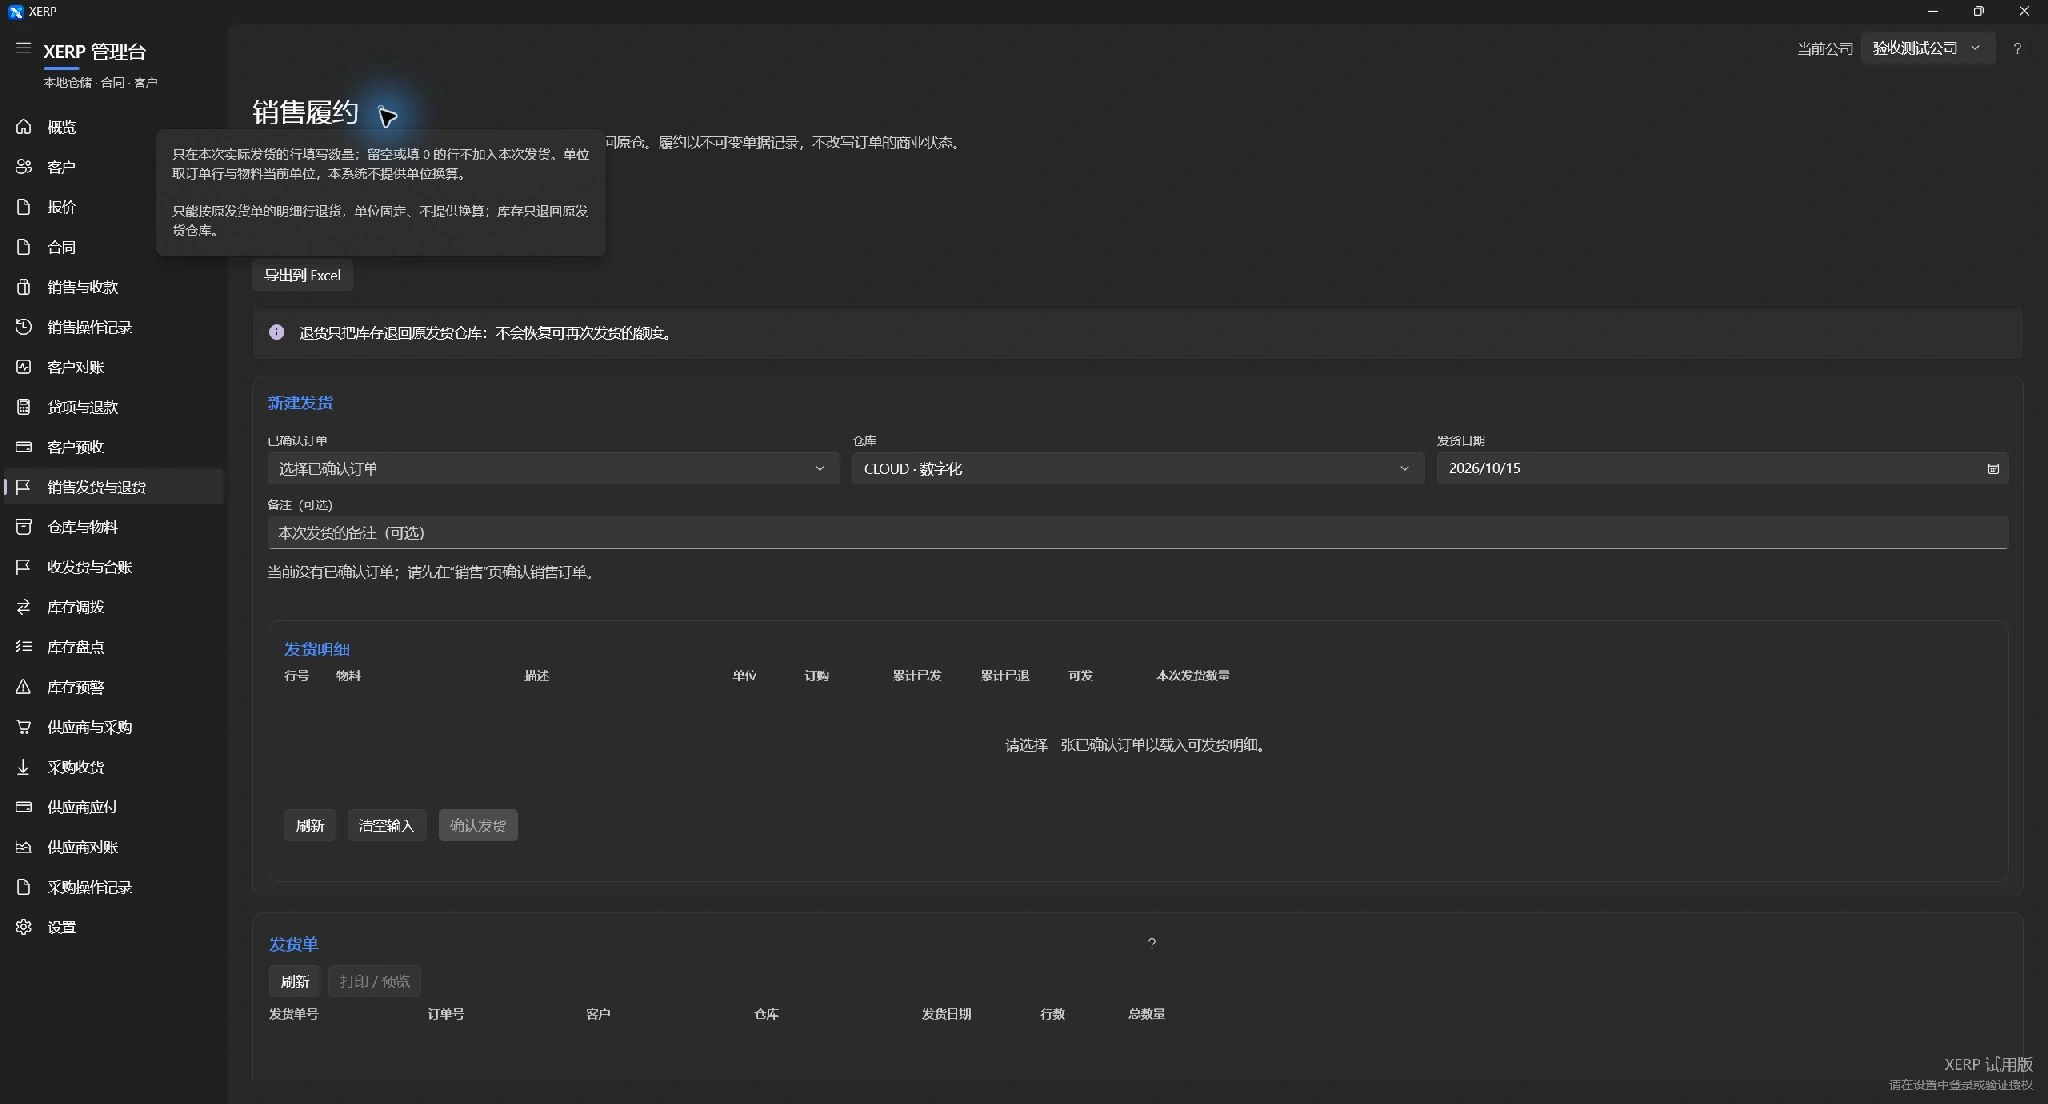Open 设置 settings page
The width and height of the screenshot is (2048, 1104).
coord(112,927)
